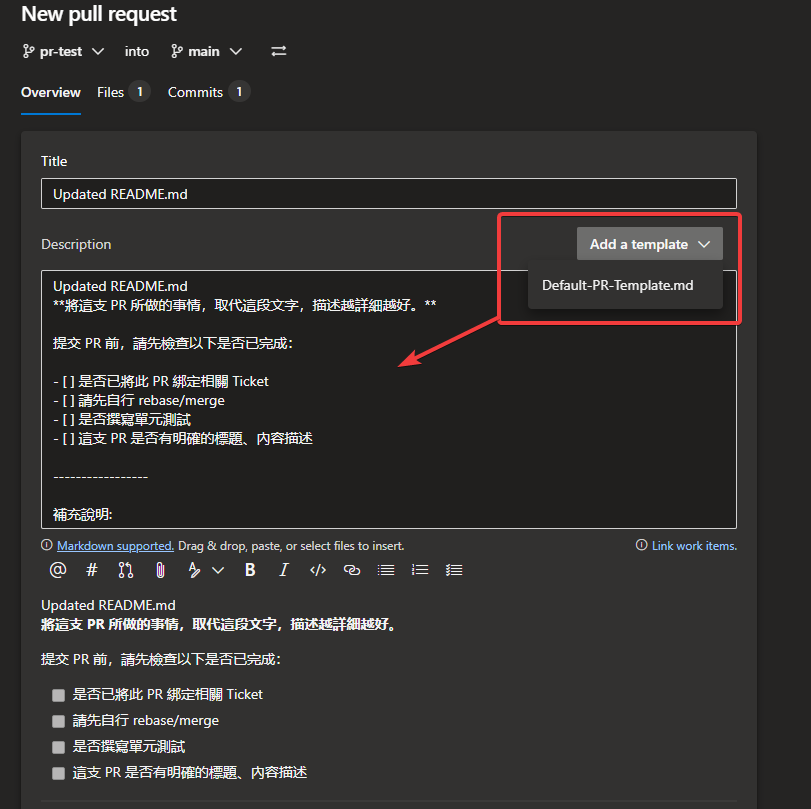Click the @ mention icon

[57, 569]
